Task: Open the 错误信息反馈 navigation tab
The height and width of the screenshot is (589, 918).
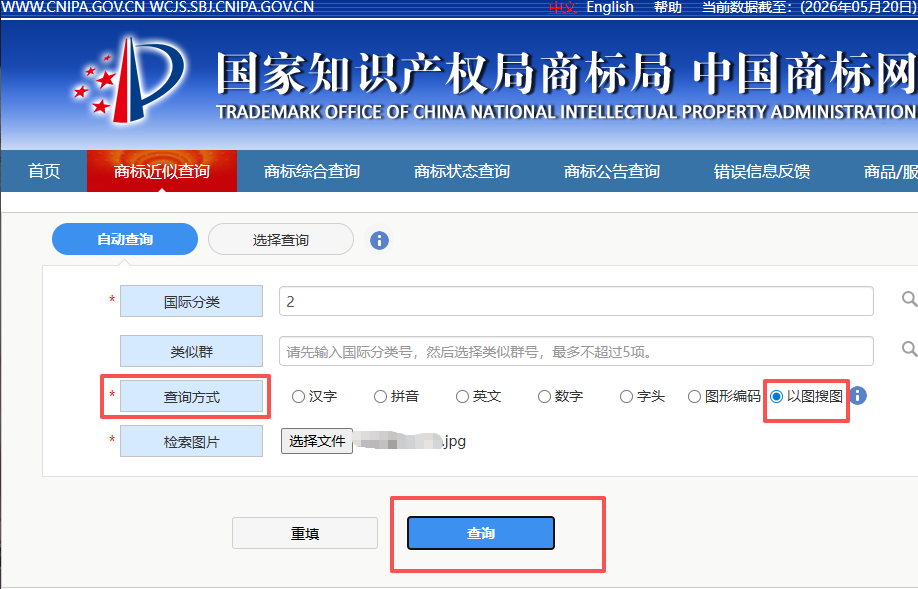Action: pos(762,171)
